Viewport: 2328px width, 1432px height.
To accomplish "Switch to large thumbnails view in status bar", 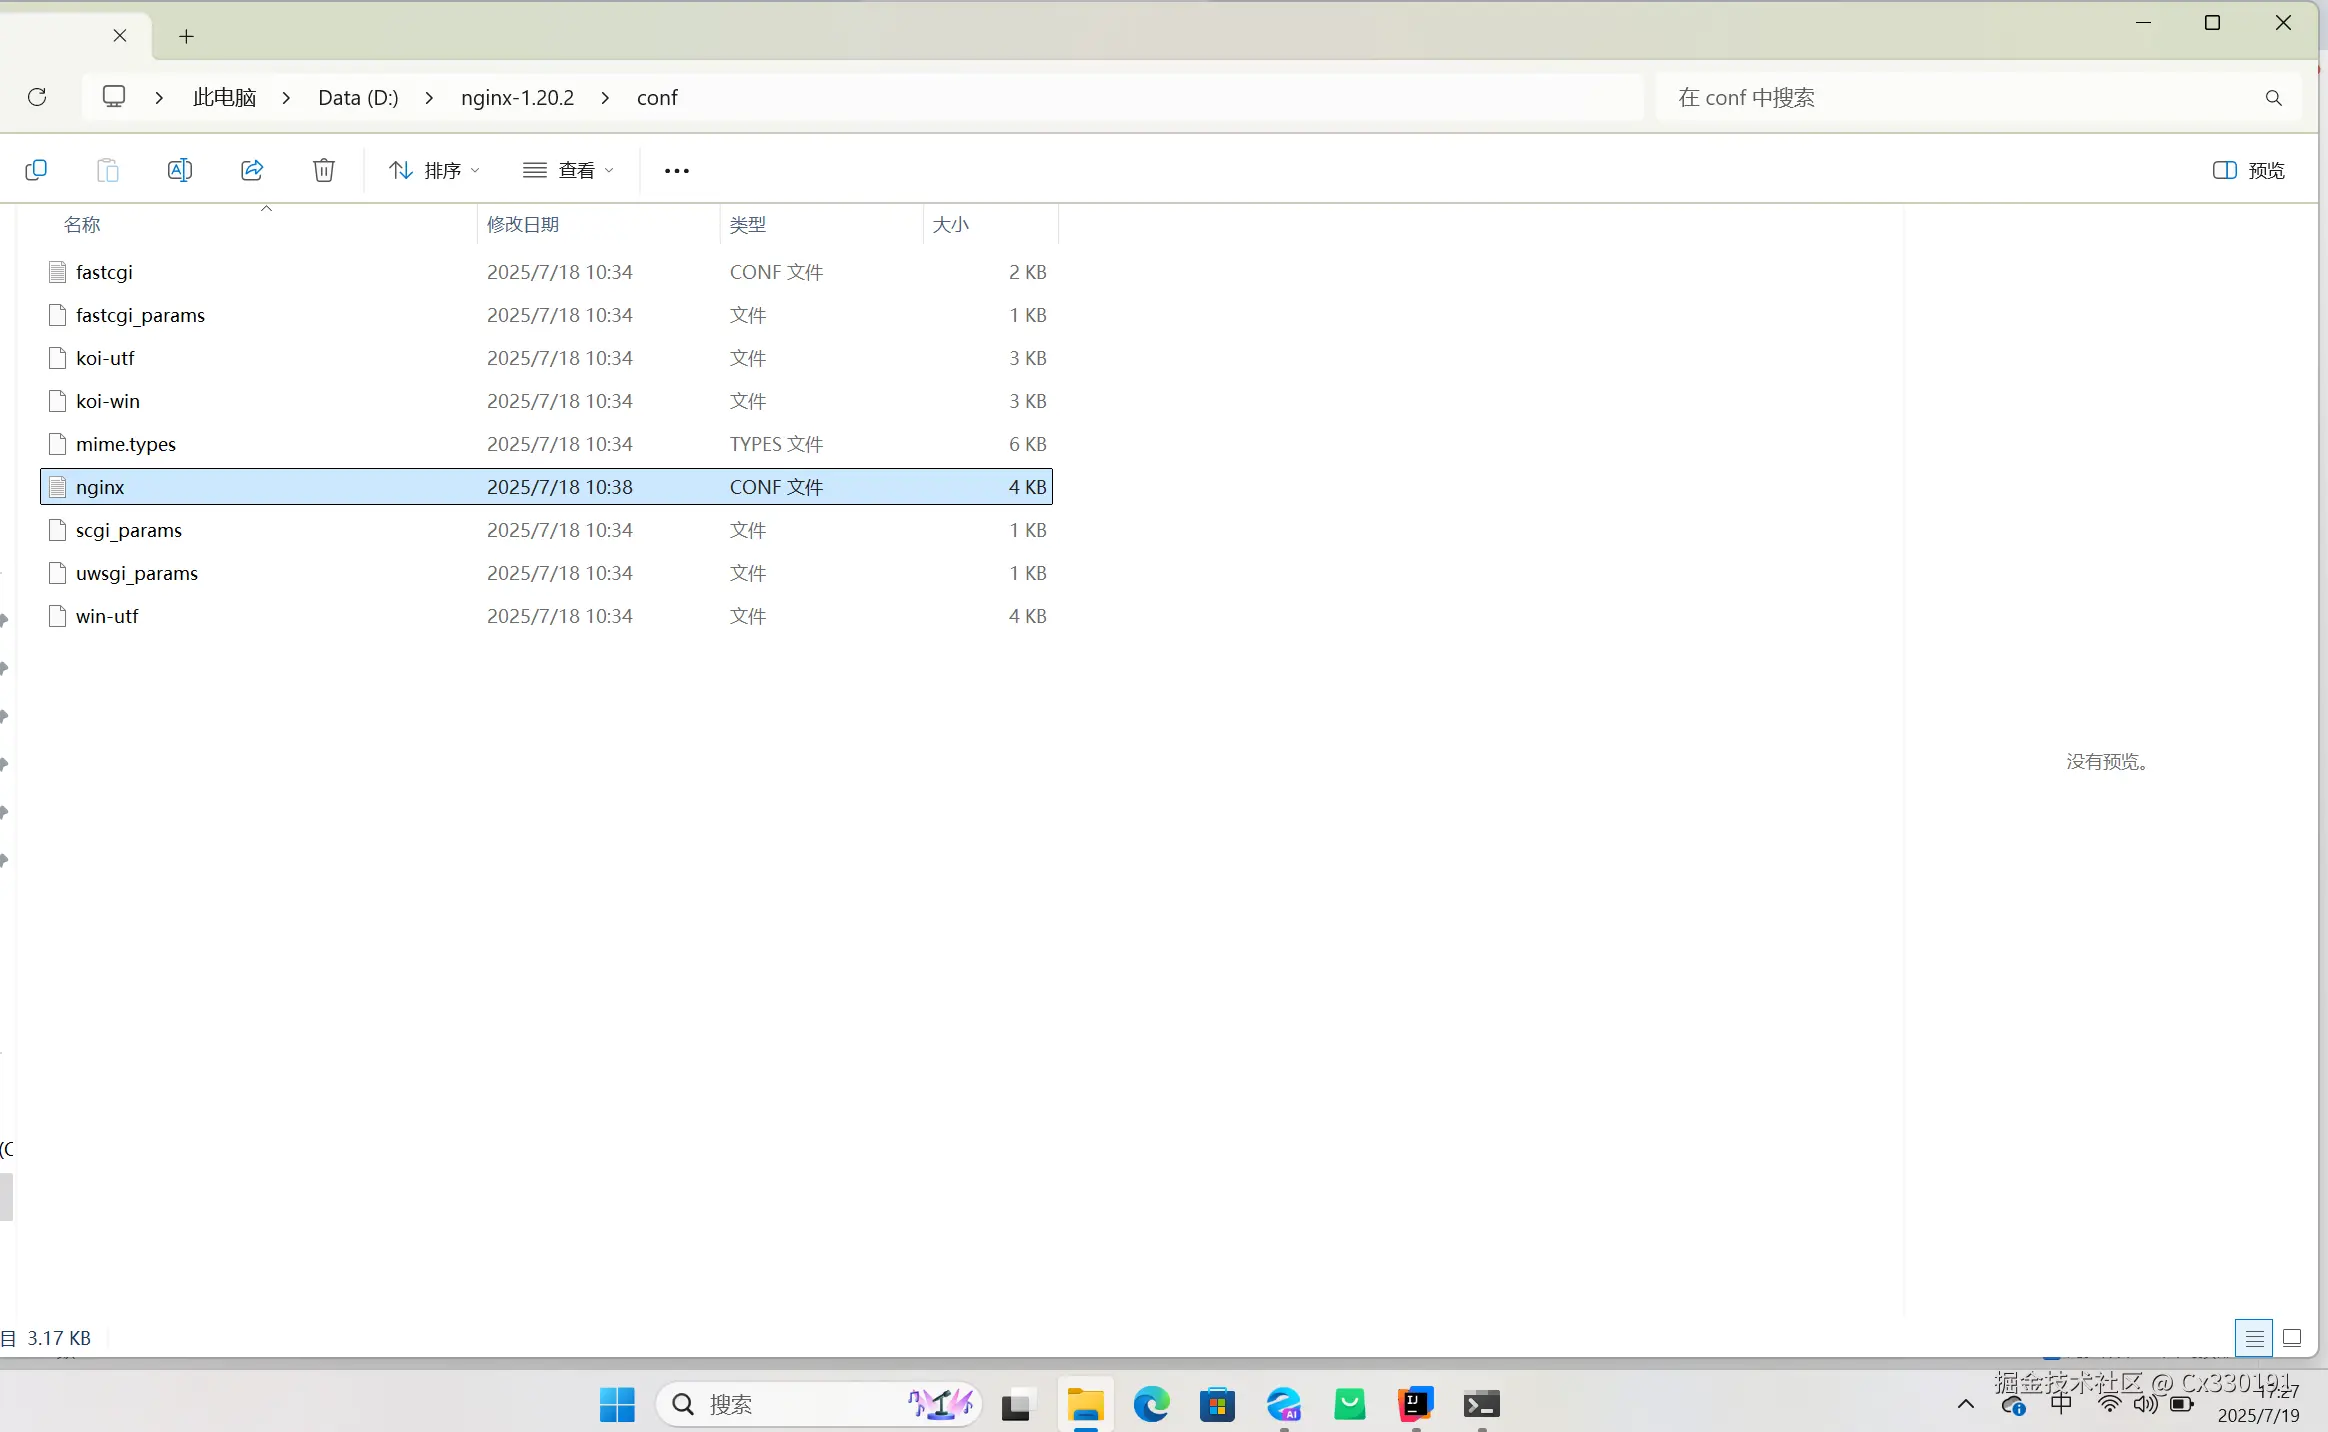I will coord(2293,1338).
